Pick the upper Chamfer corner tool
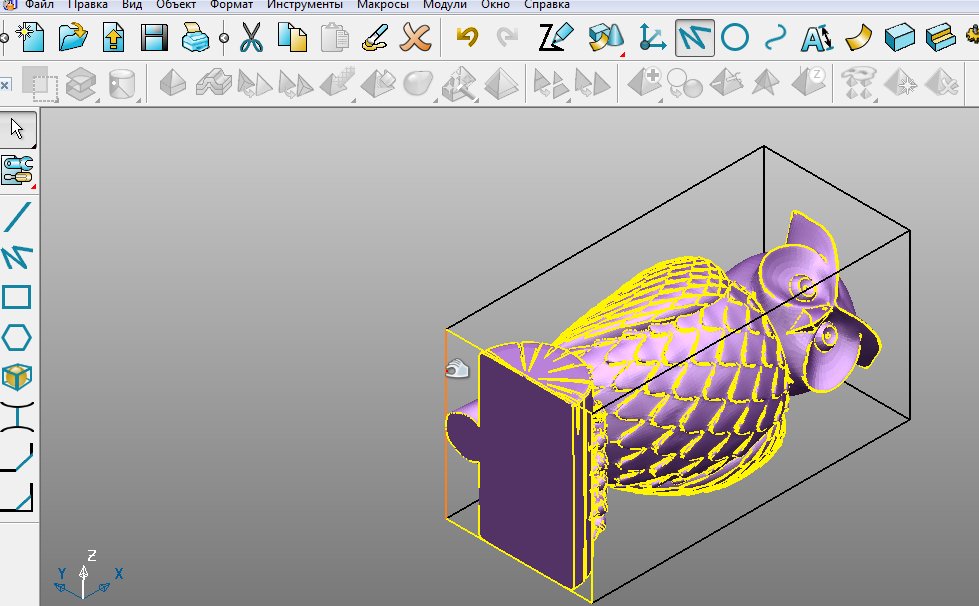Viewport: 979px width, 606px height. (17, 457)
